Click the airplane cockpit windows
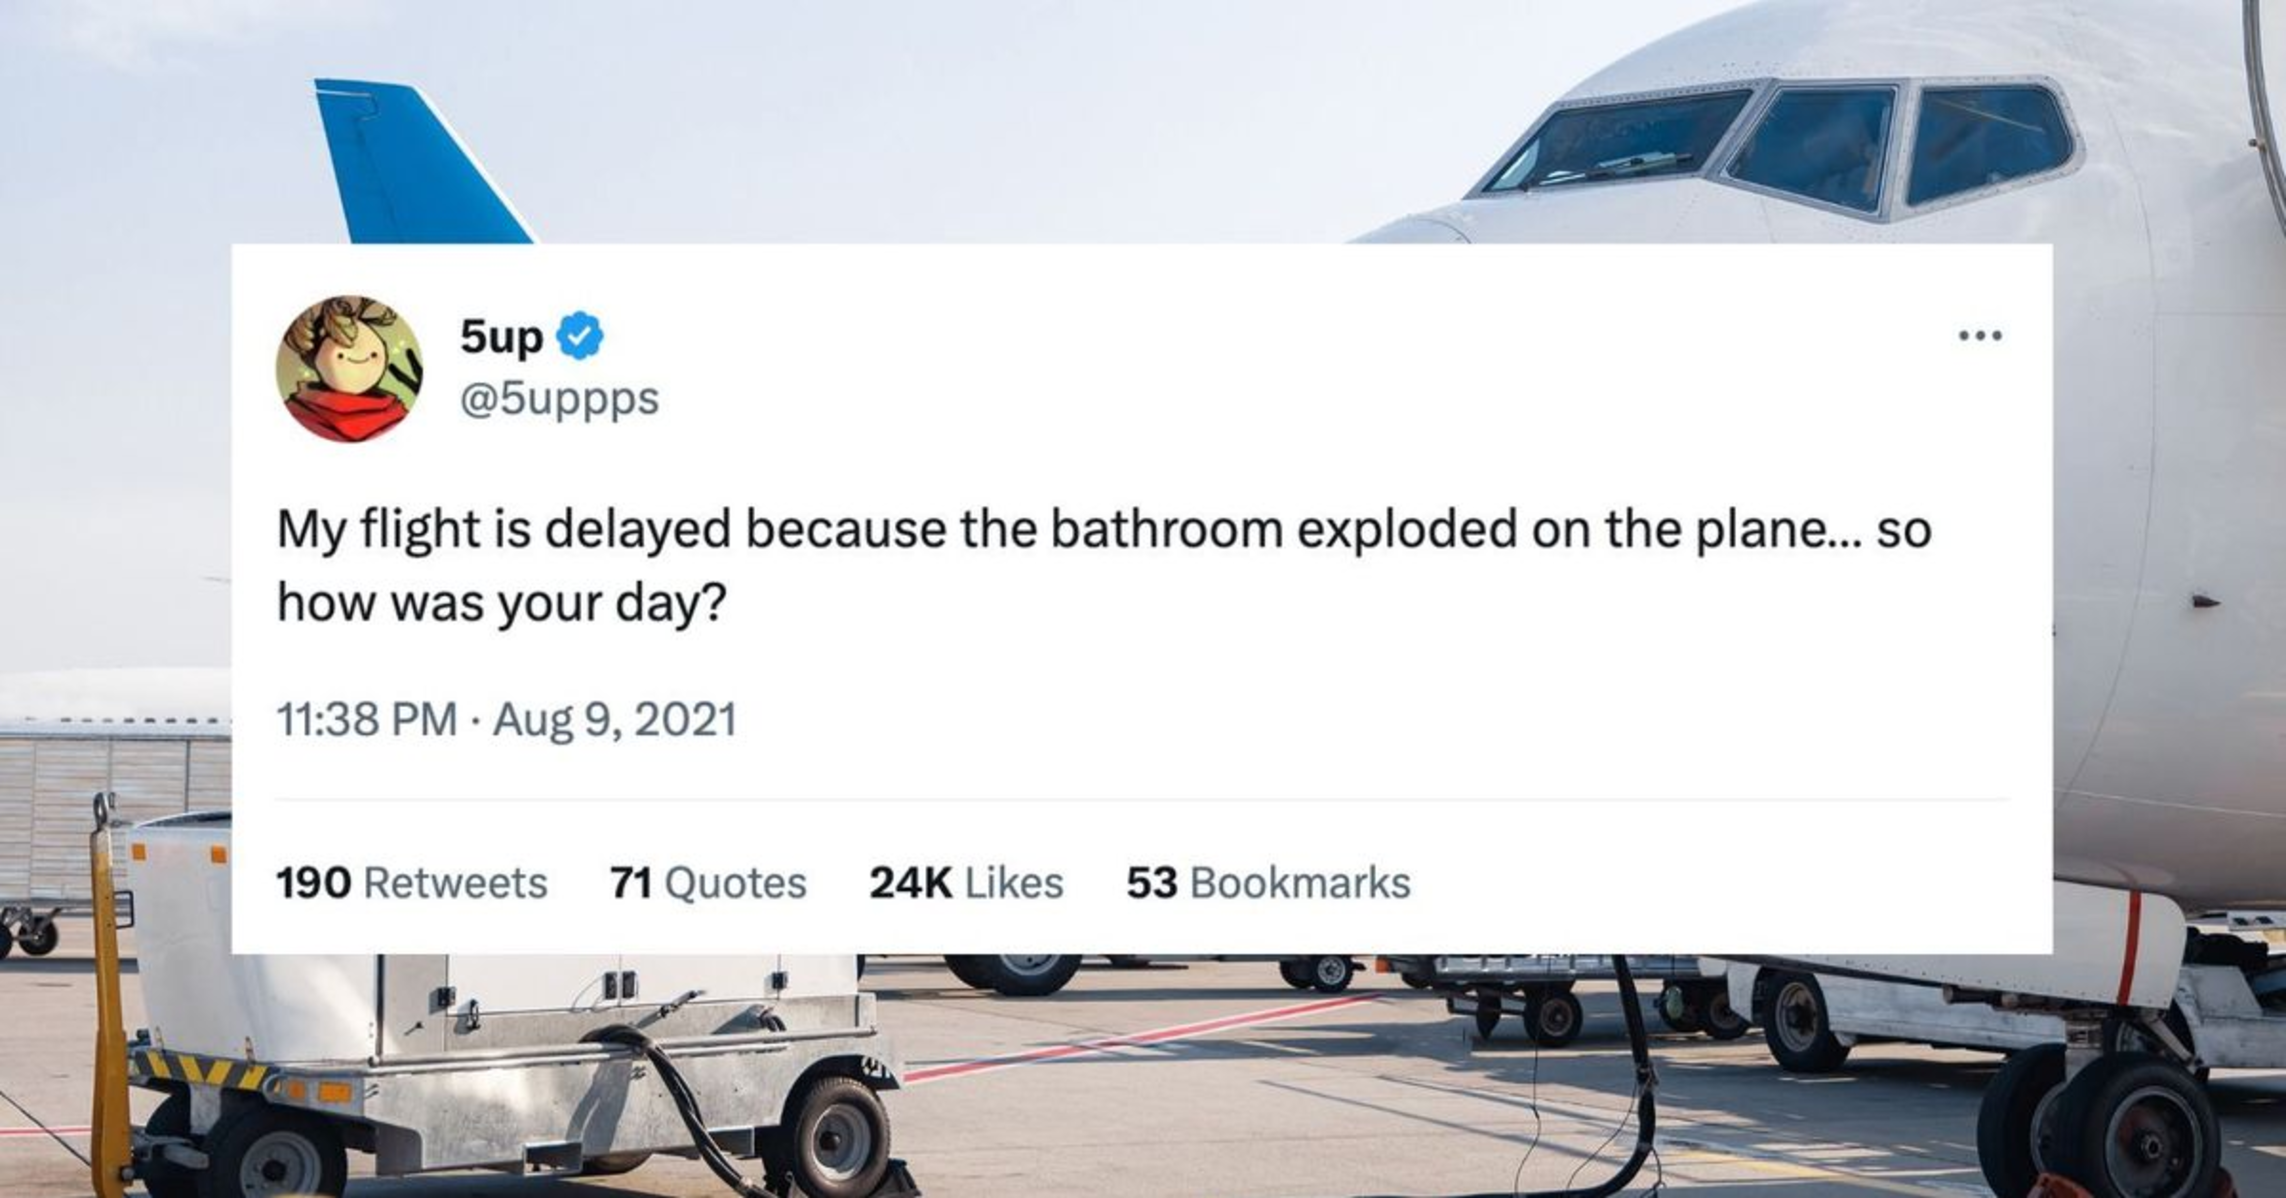The width and height of the screenshot is (2286, 1198). [x=1810, y=150]
